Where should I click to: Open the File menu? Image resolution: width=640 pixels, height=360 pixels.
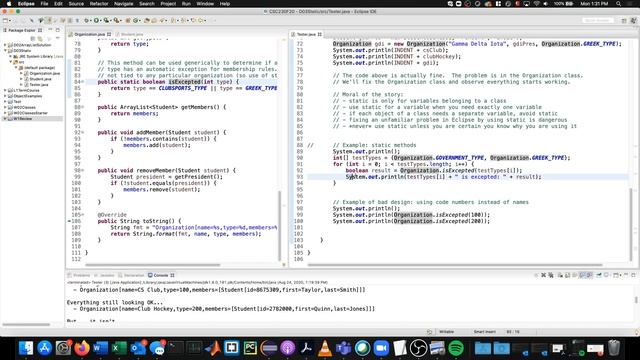click(x=44, y=4)
